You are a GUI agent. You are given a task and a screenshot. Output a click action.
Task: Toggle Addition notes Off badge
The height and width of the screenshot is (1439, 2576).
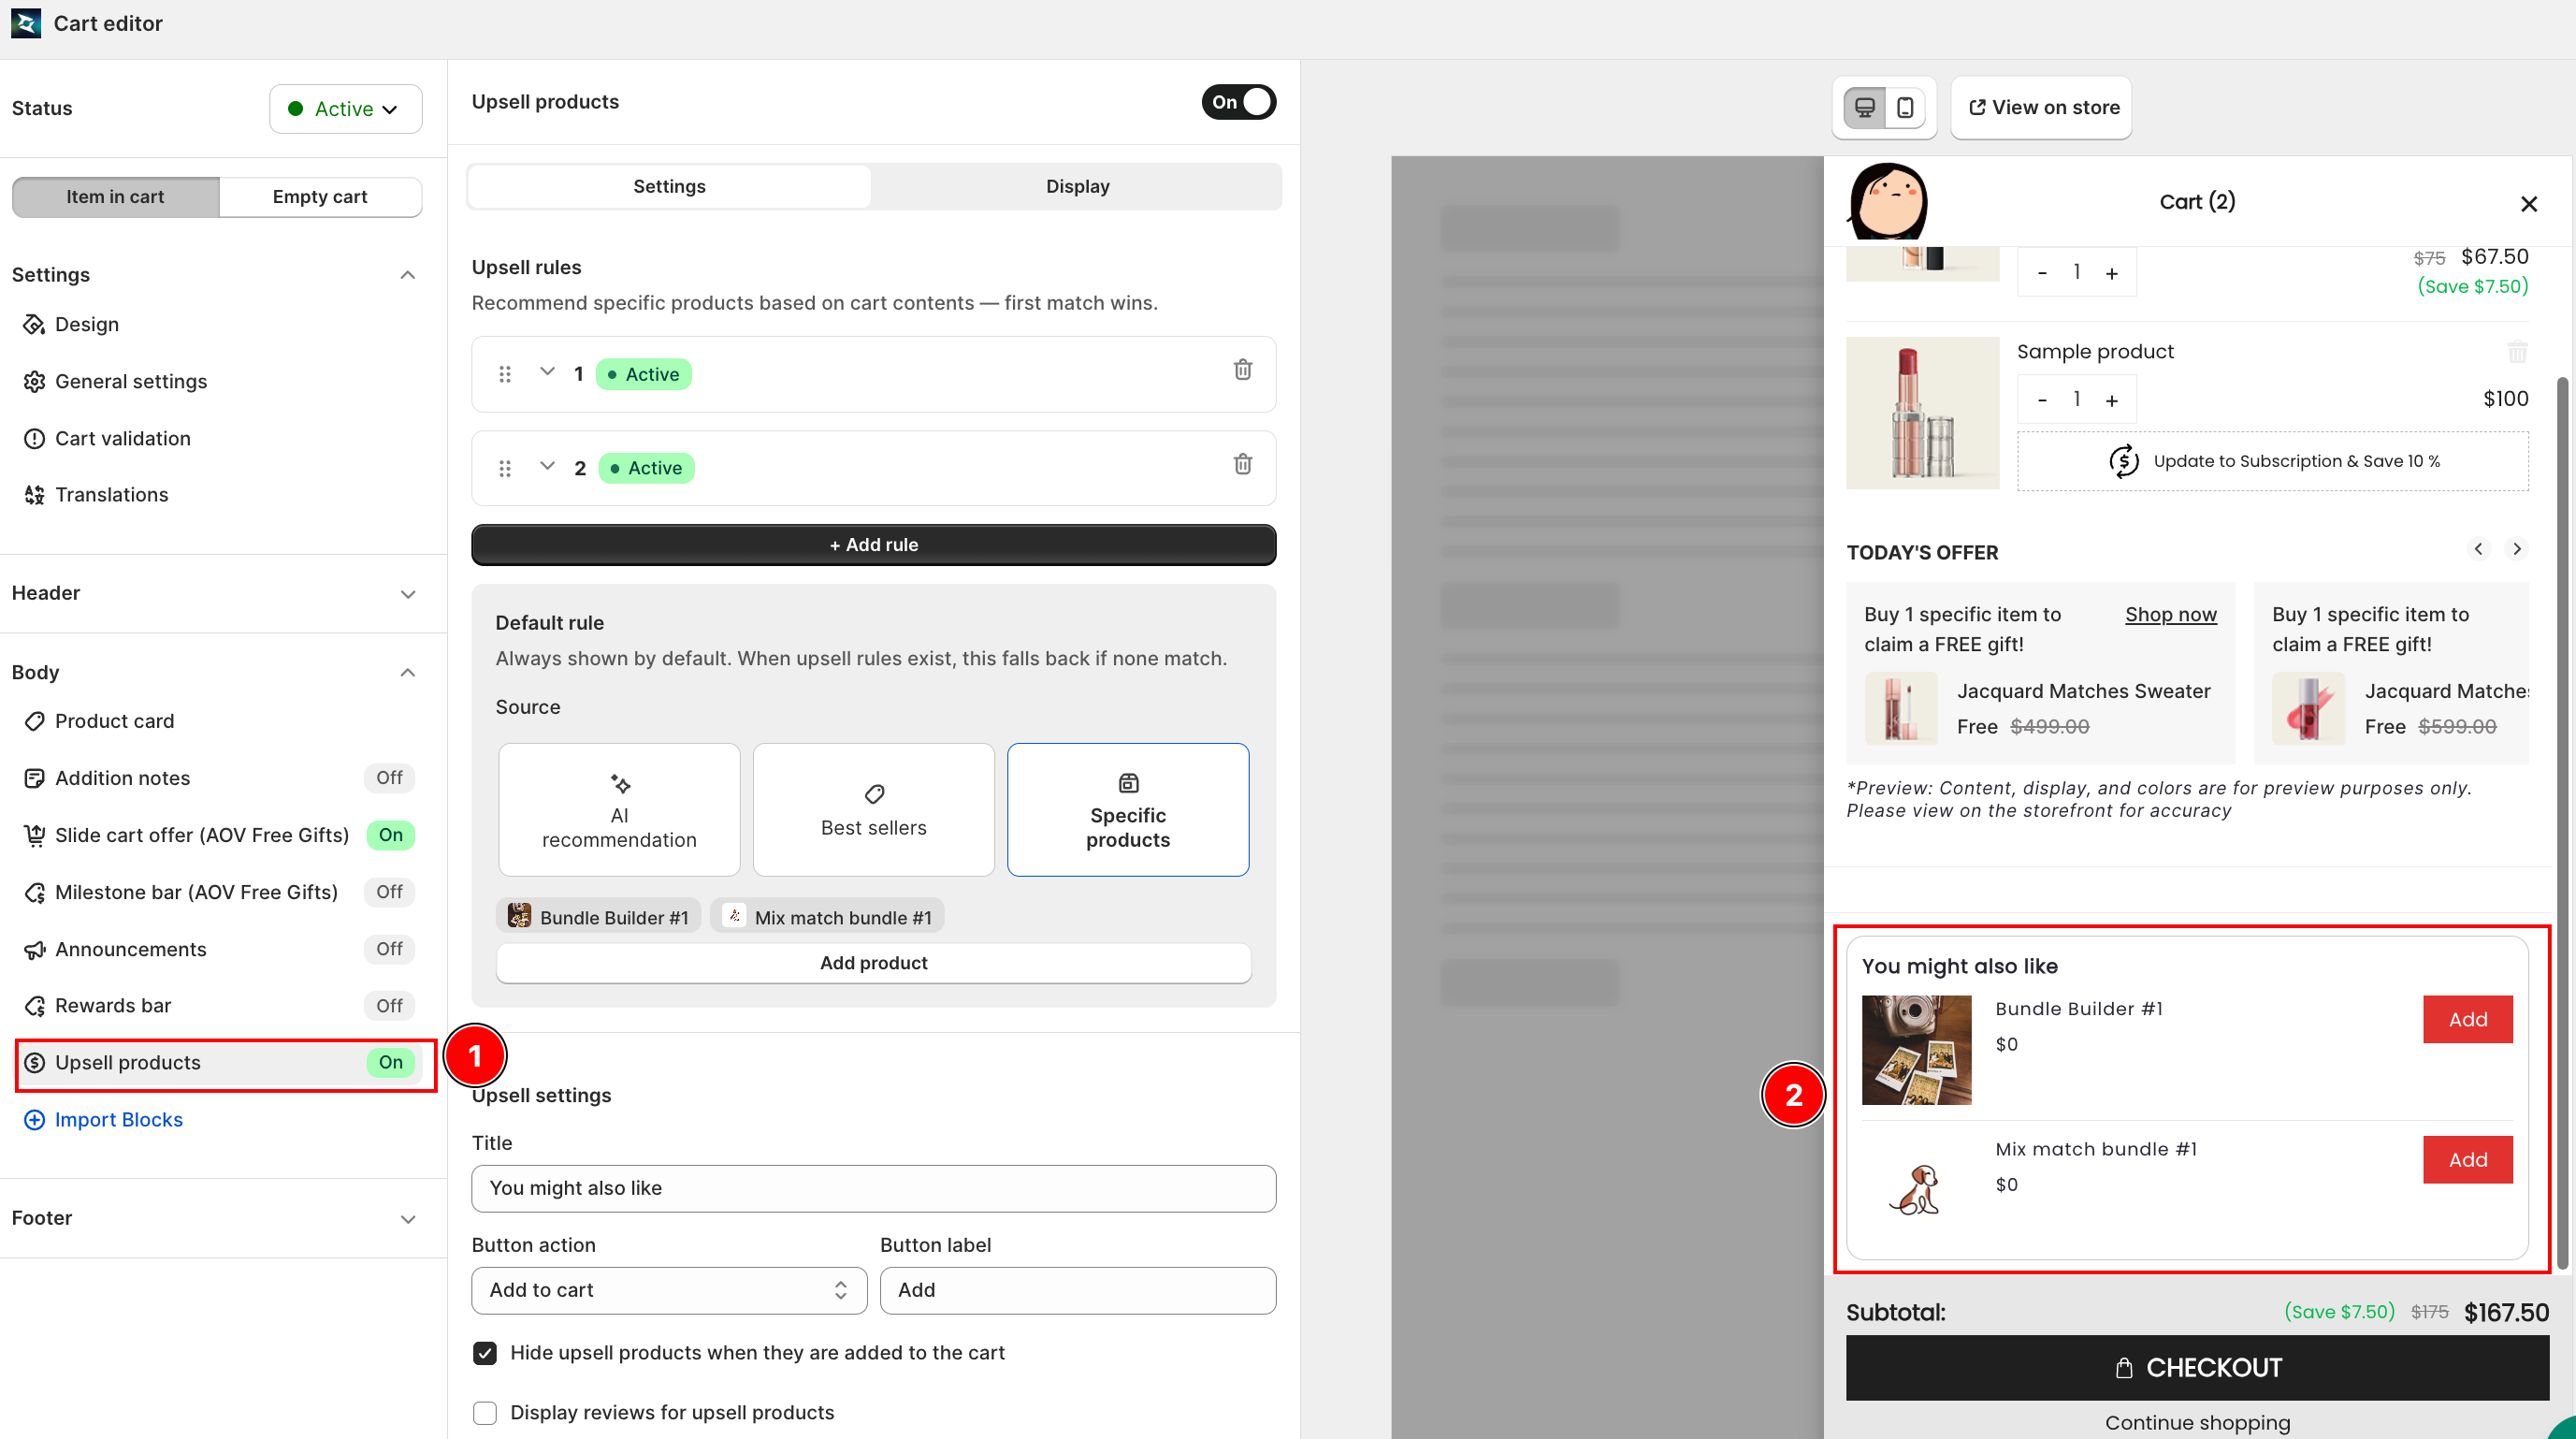pos(389,778)
